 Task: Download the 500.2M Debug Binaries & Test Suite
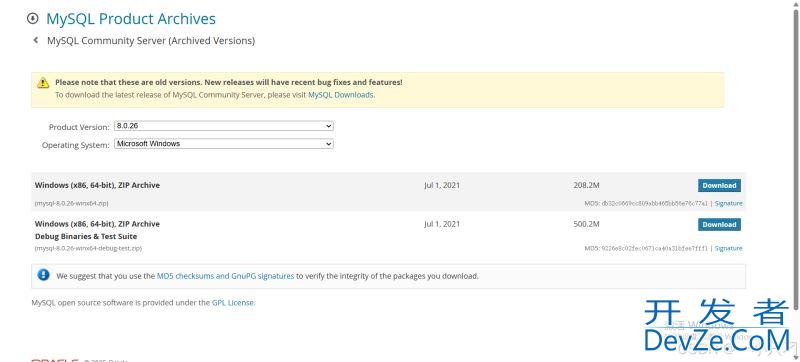pos(719,224)
